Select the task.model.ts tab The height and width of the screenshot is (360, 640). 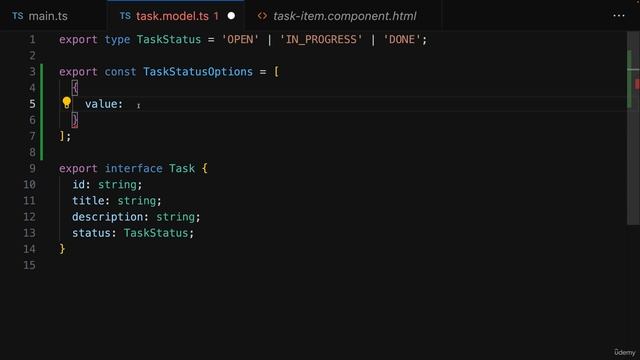coord(176,16)
